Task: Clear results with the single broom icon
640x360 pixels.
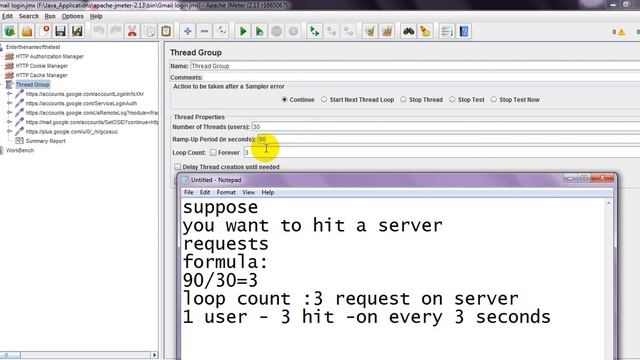Action: (x=370, y=31)
